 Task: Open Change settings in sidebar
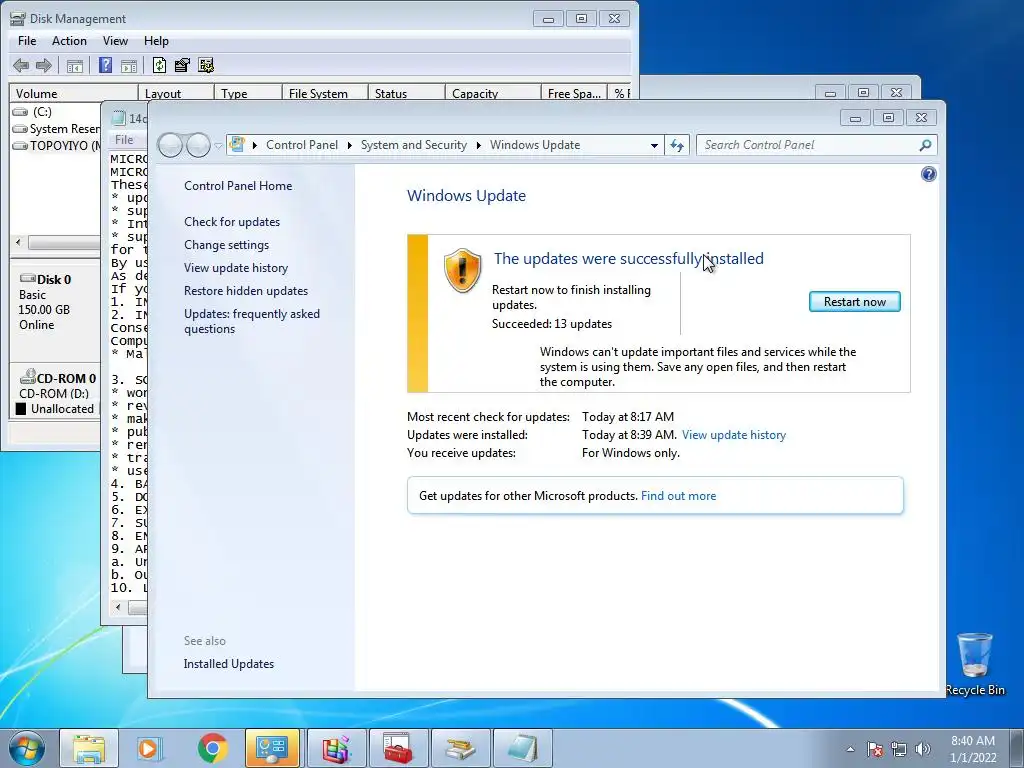click(226, 245)
